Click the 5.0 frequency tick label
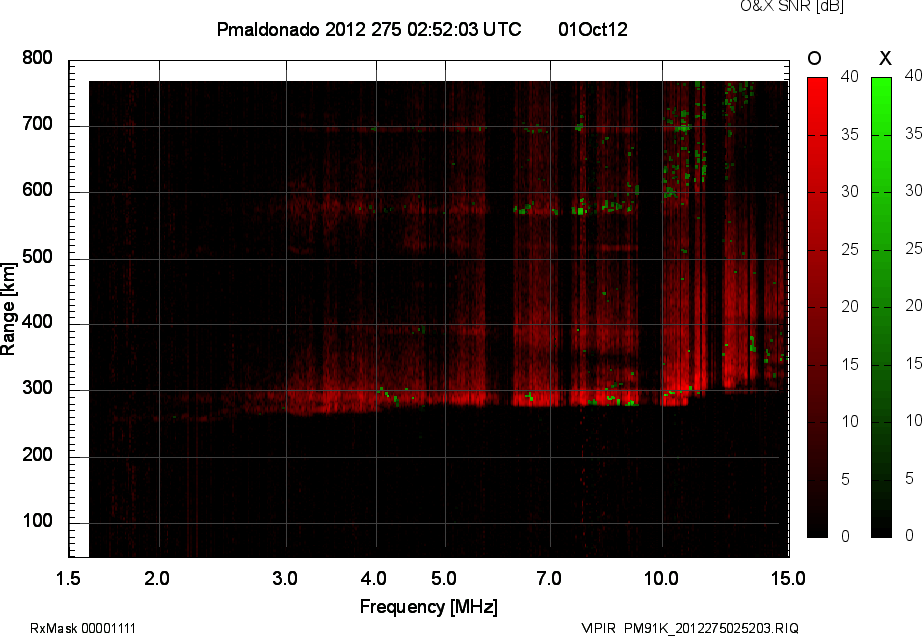This screenshot has height=636, width=922. [x=444, y=578]
